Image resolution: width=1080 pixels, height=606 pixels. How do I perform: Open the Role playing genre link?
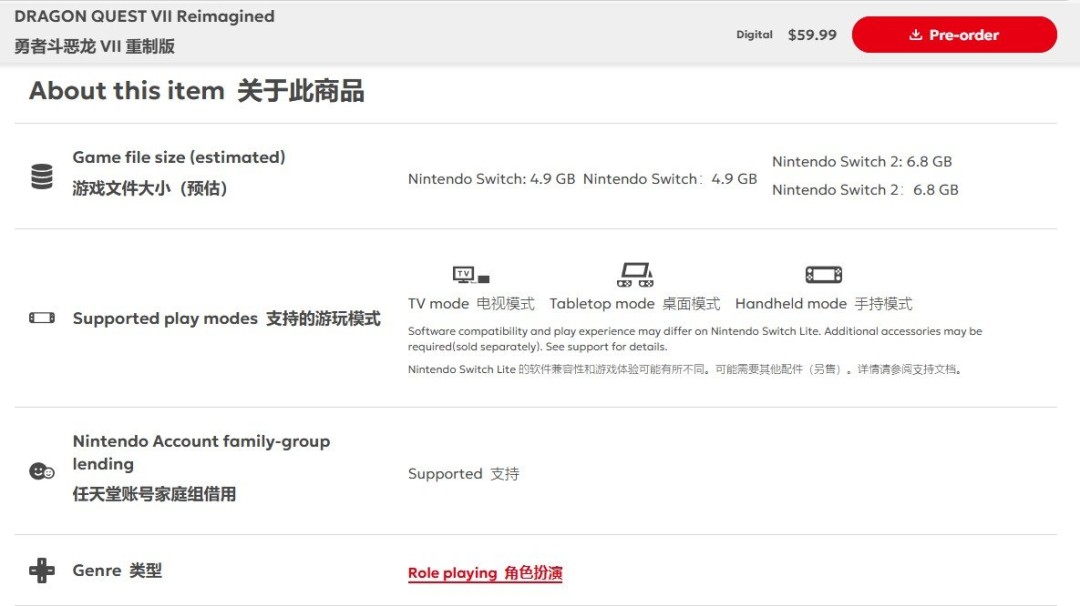(x=485, y=575)
